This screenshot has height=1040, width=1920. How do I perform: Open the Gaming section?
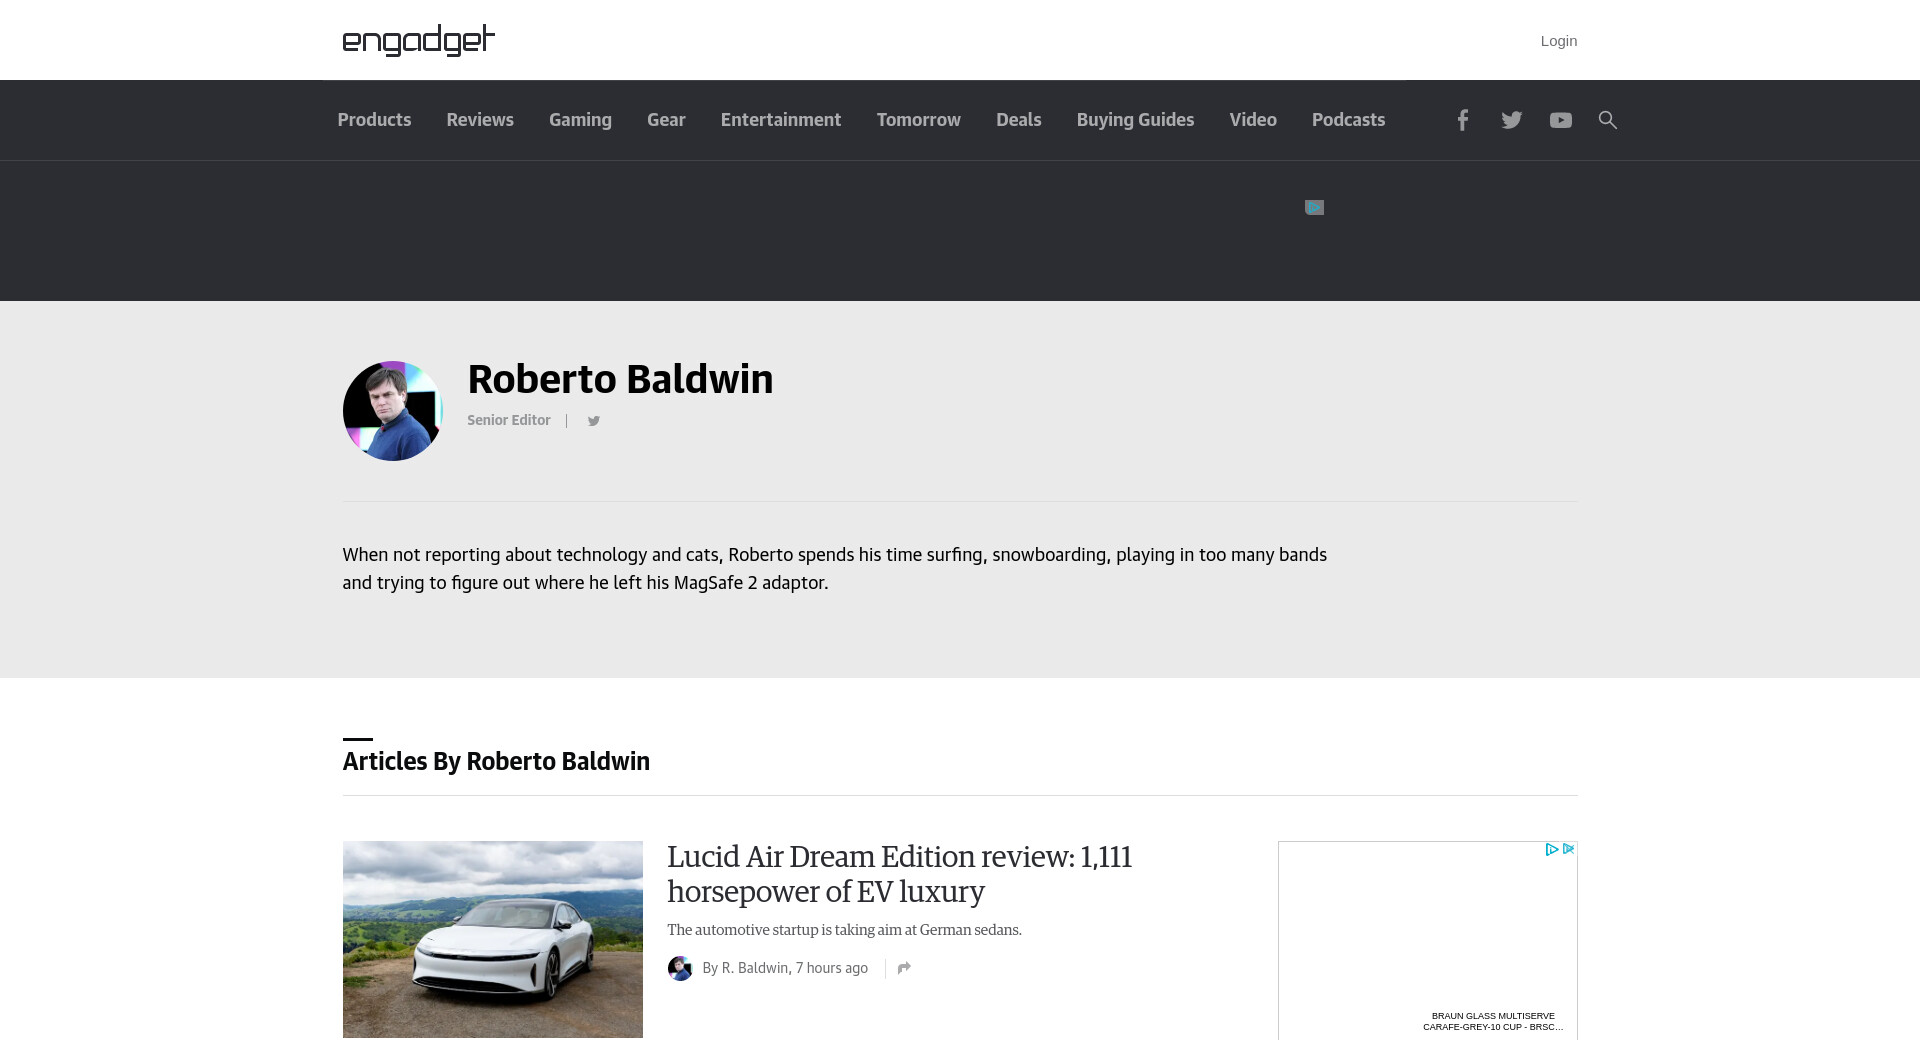click(580, 120)
